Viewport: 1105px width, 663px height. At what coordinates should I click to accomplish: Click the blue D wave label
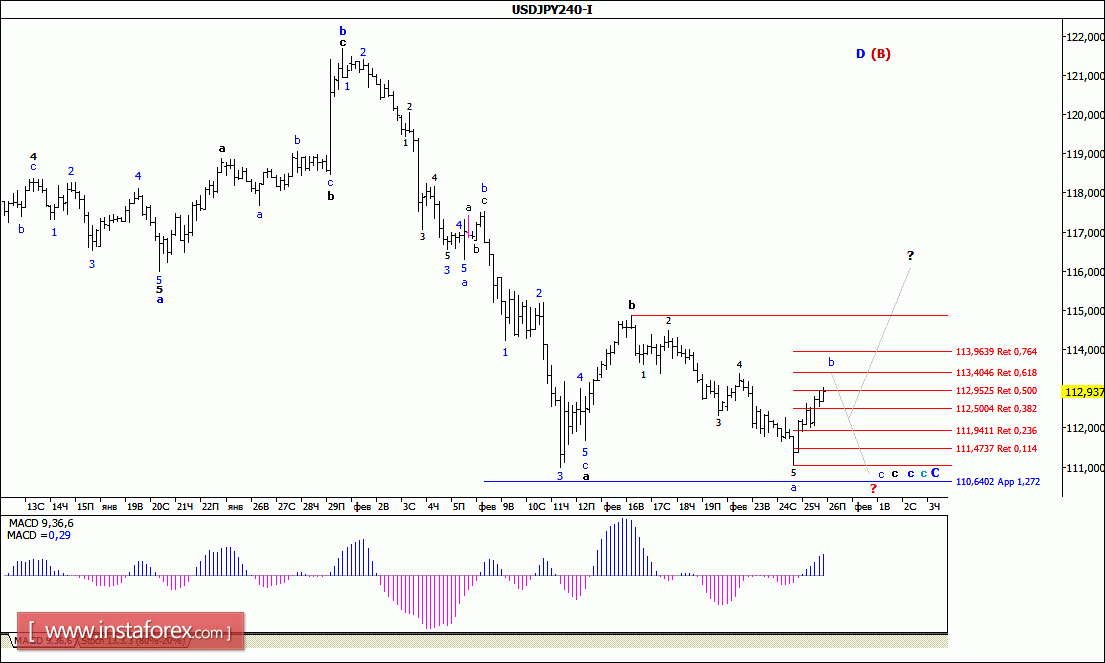(x=860, y=54)
